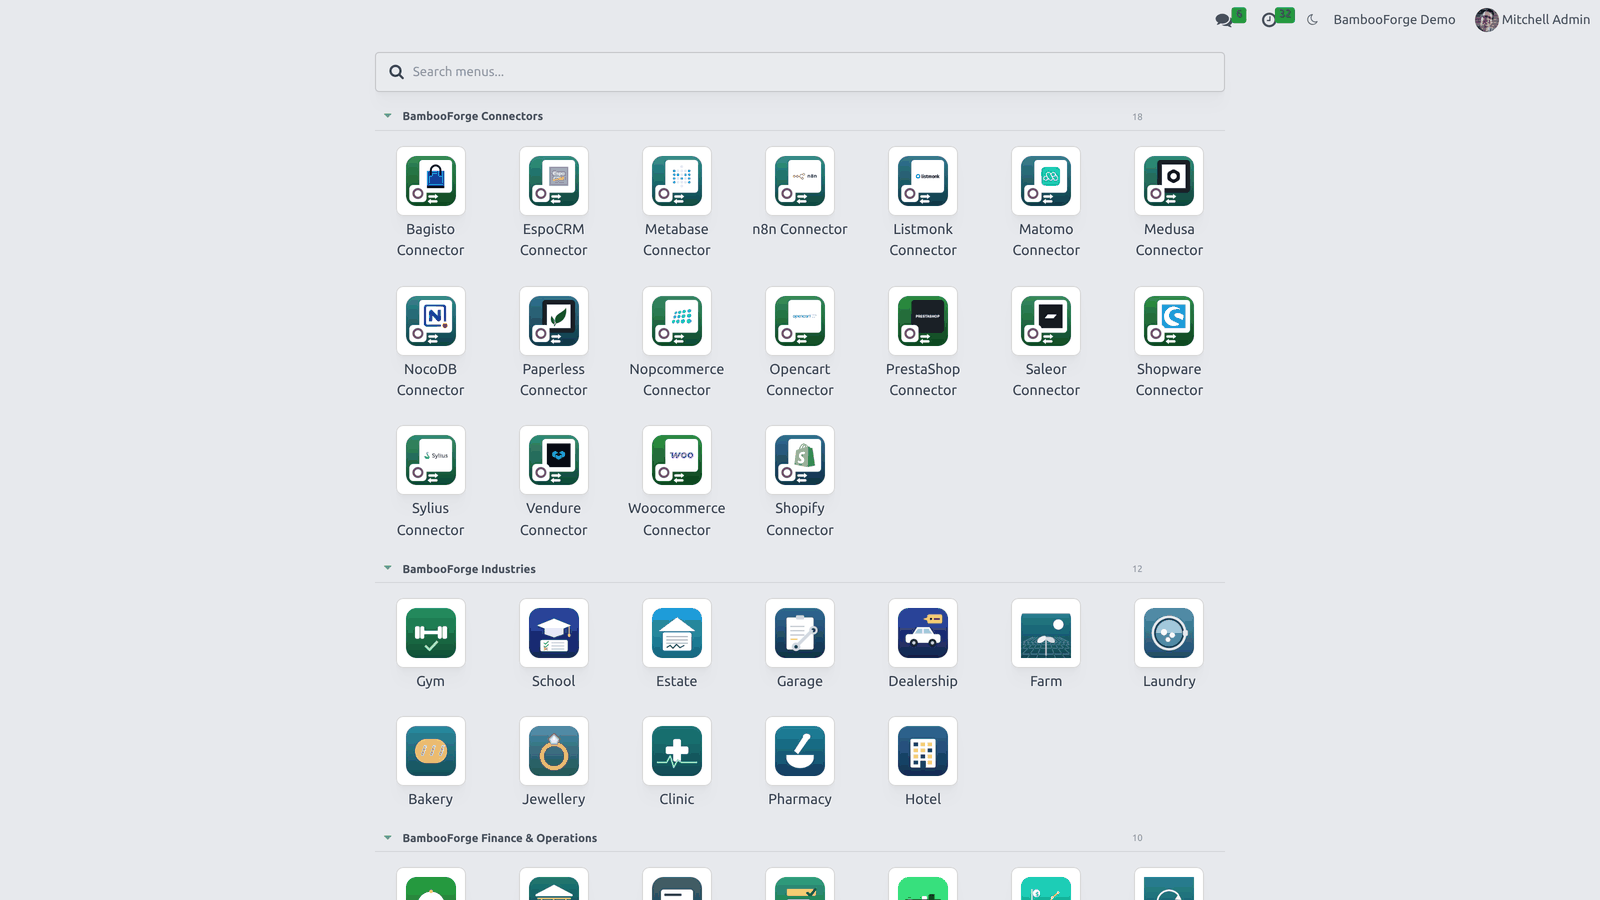Click the Shopify Connector icon
Viewport: 1600px width, 900px height.
click(x=800, y=460)
